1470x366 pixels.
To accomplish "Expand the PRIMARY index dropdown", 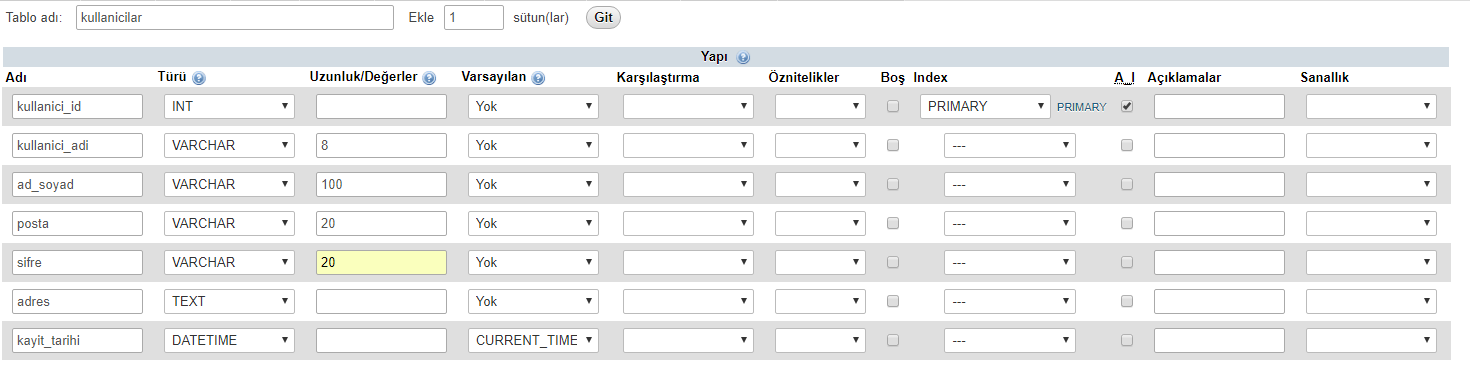I will [985, 106].
